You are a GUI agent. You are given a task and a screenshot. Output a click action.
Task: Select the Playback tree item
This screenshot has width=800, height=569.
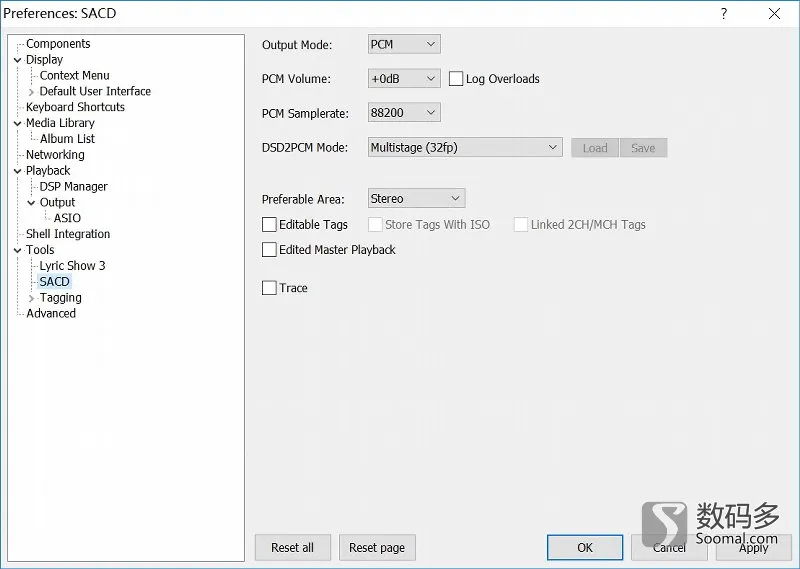48,170
